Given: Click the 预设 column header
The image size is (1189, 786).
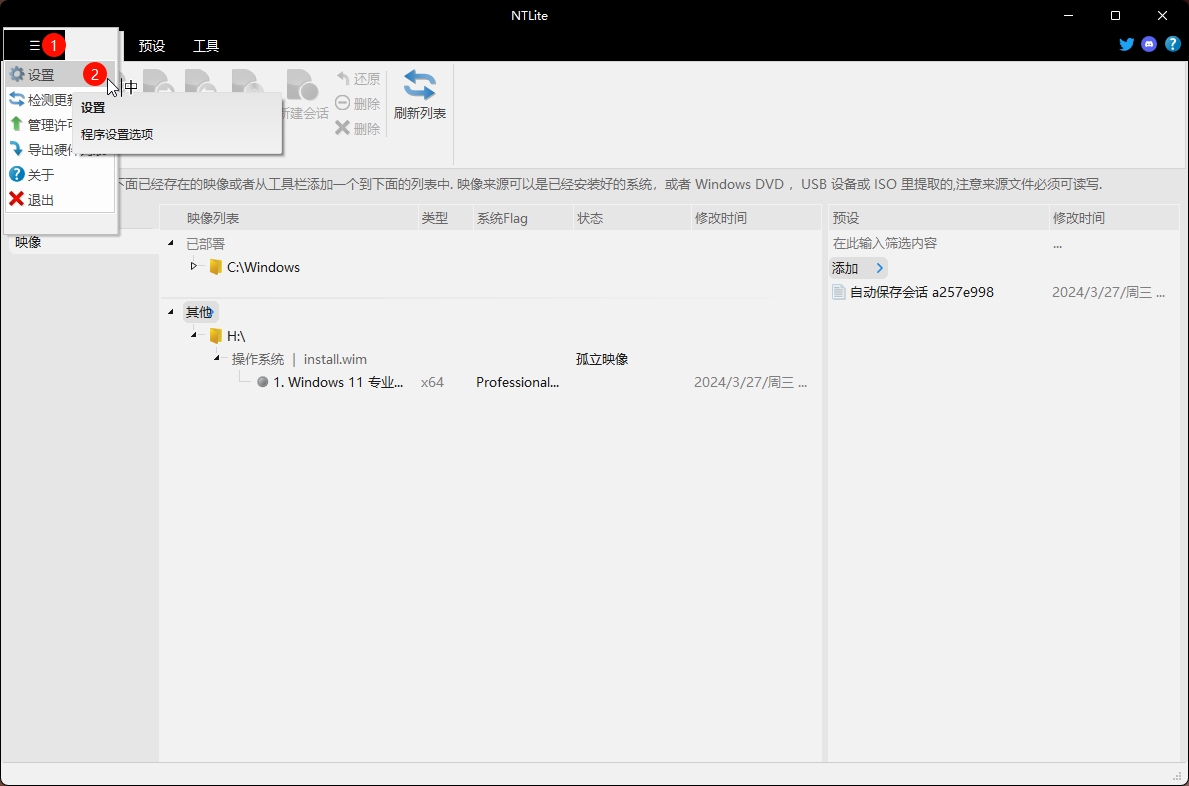Looking at the screenshot, I should [939, 218].
